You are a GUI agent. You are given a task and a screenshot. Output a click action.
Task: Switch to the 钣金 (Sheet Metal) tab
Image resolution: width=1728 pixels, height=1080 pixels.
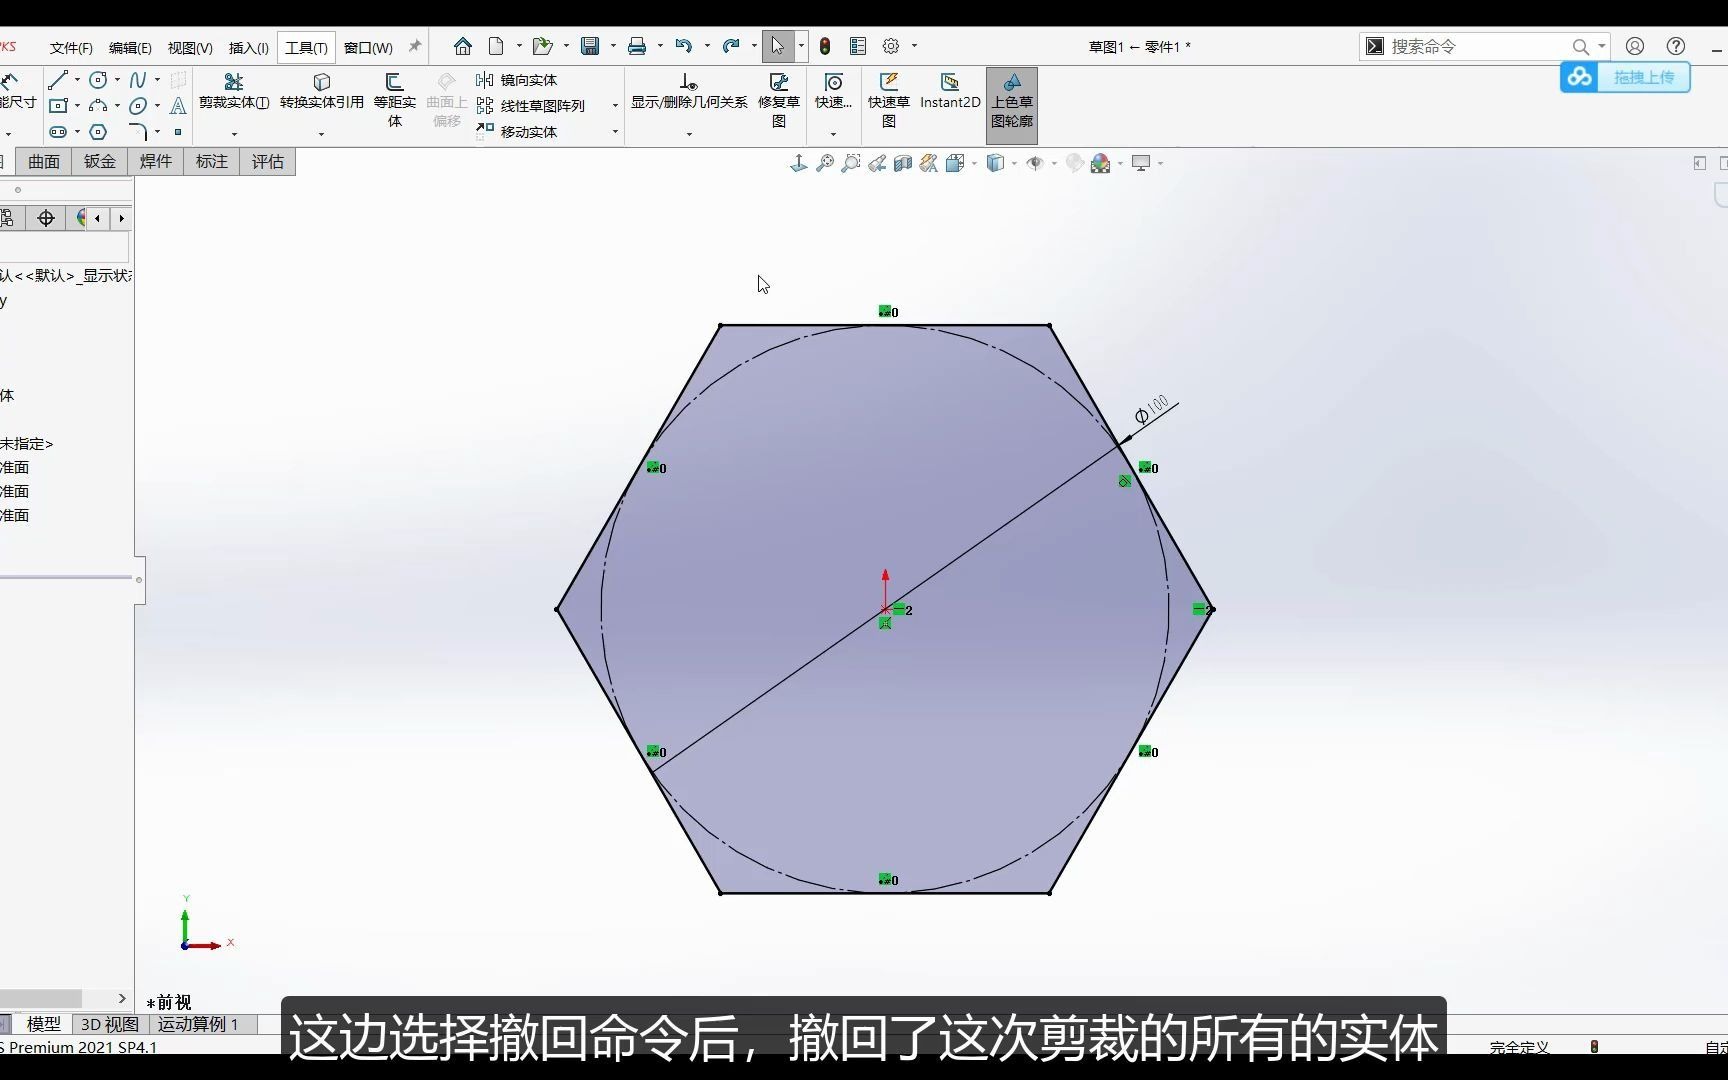click(99, 161)
